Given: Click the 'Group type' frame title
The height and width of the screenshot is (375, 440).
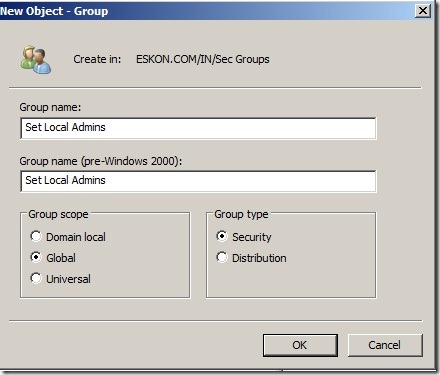Looking at the screenshot, I should tap(241, 214).
